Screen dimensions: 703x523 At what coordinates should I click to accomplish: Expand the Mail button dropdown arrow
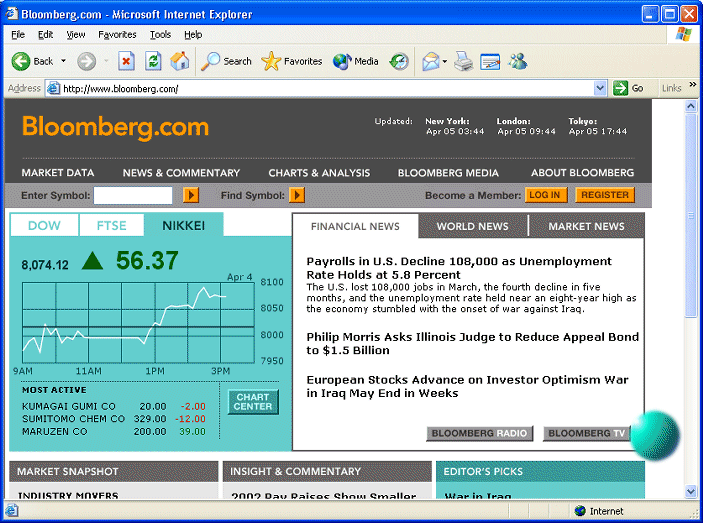(x=445, y=61)
